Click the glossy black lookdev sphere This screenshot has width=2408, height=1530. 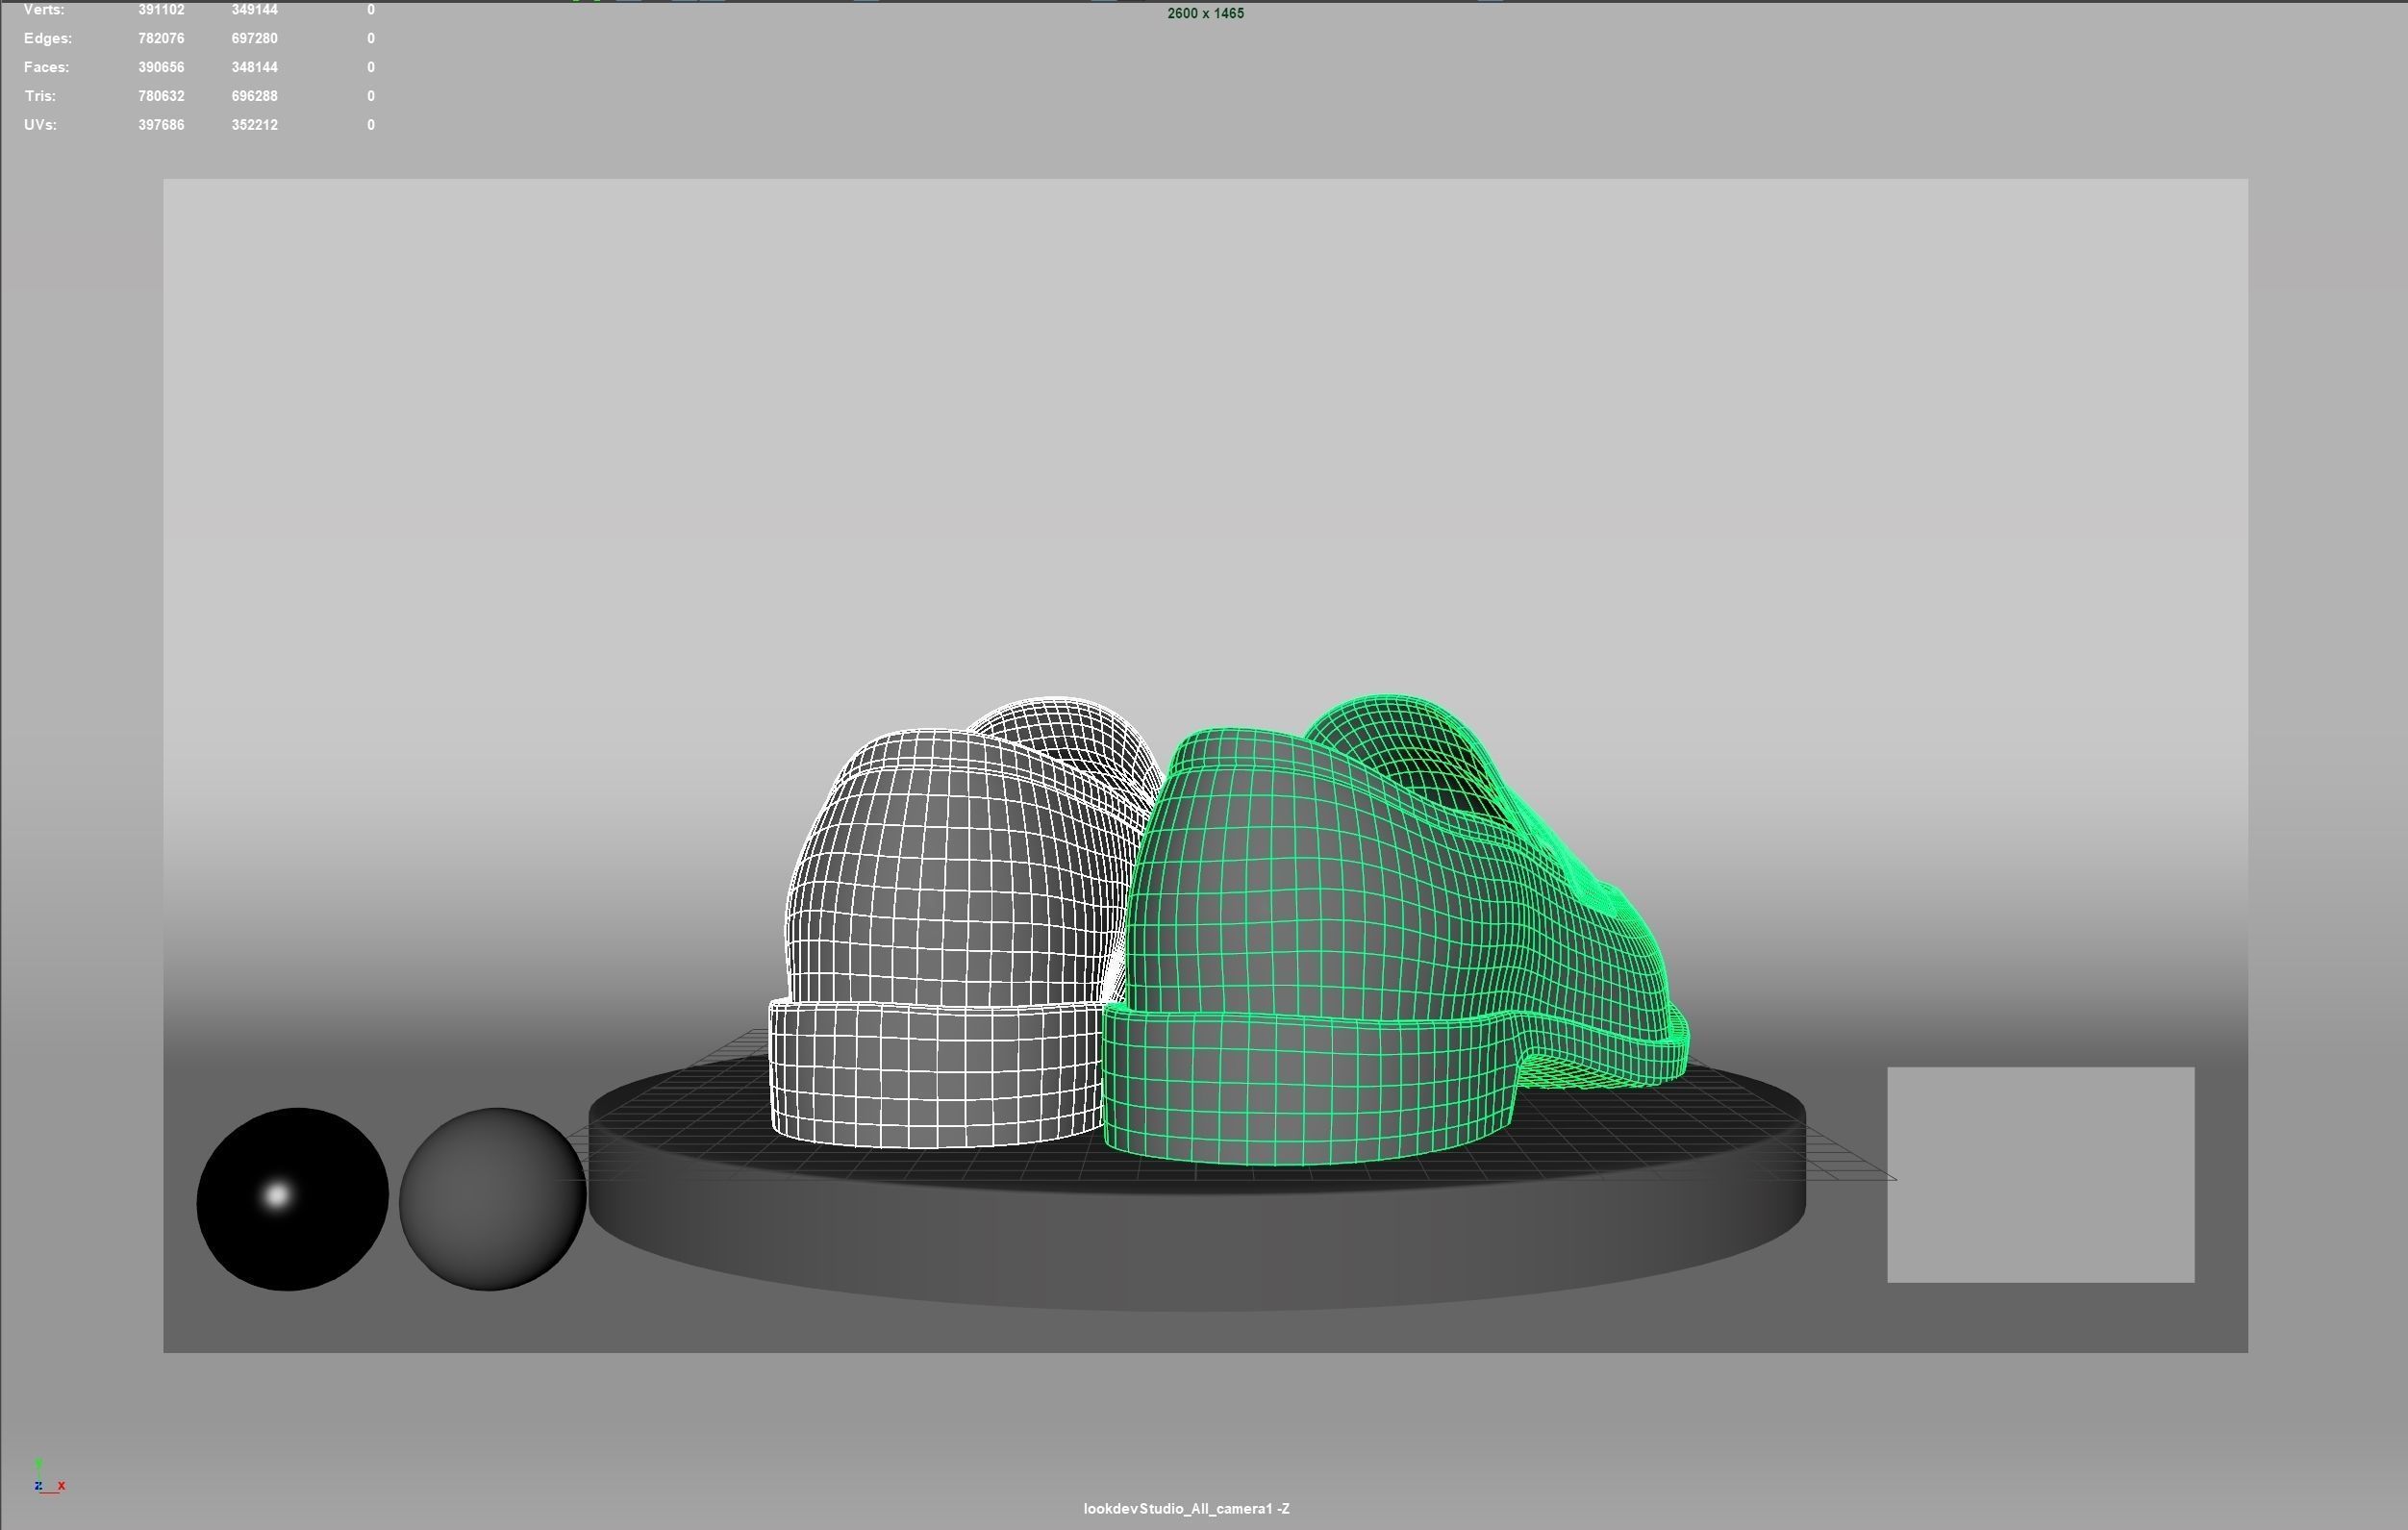(292, 1199)
